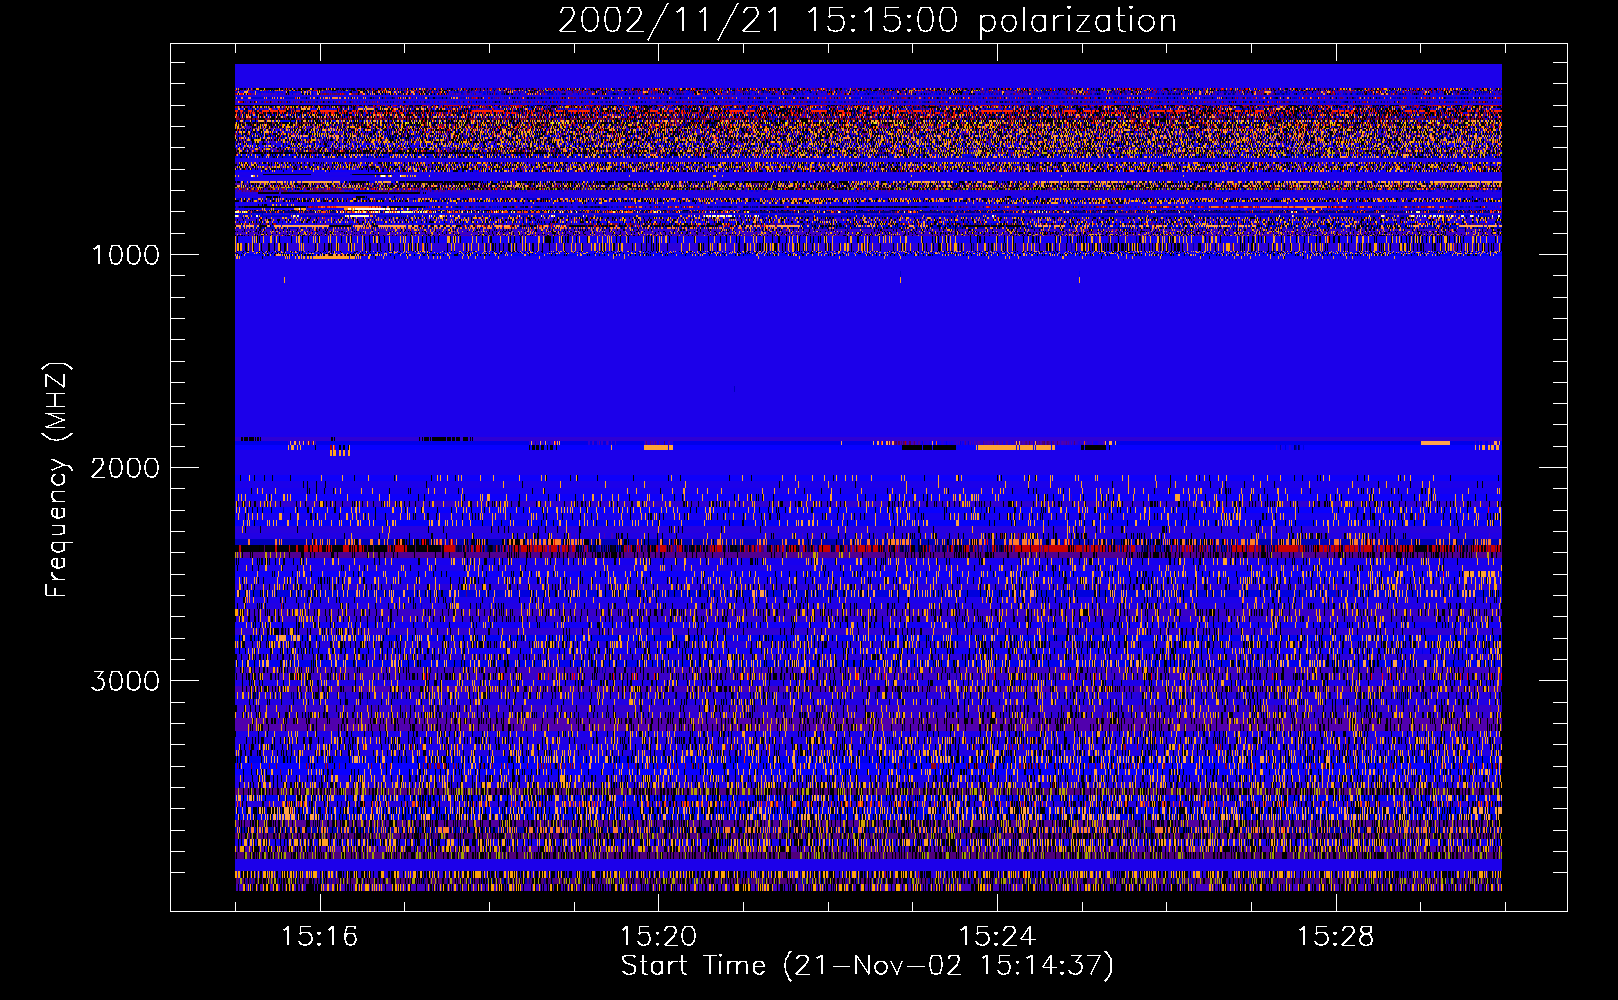Click the "15:20" time tick label
Image resolution: width=1618 pixels, height=1000 pixels.
(x=658, y=936)
